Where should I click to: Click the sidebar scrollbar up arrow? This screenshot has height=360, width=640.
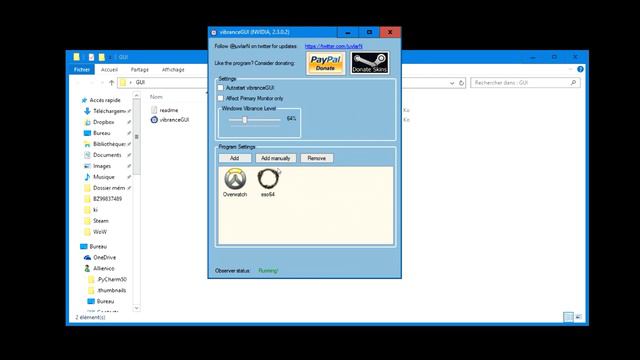137,96
